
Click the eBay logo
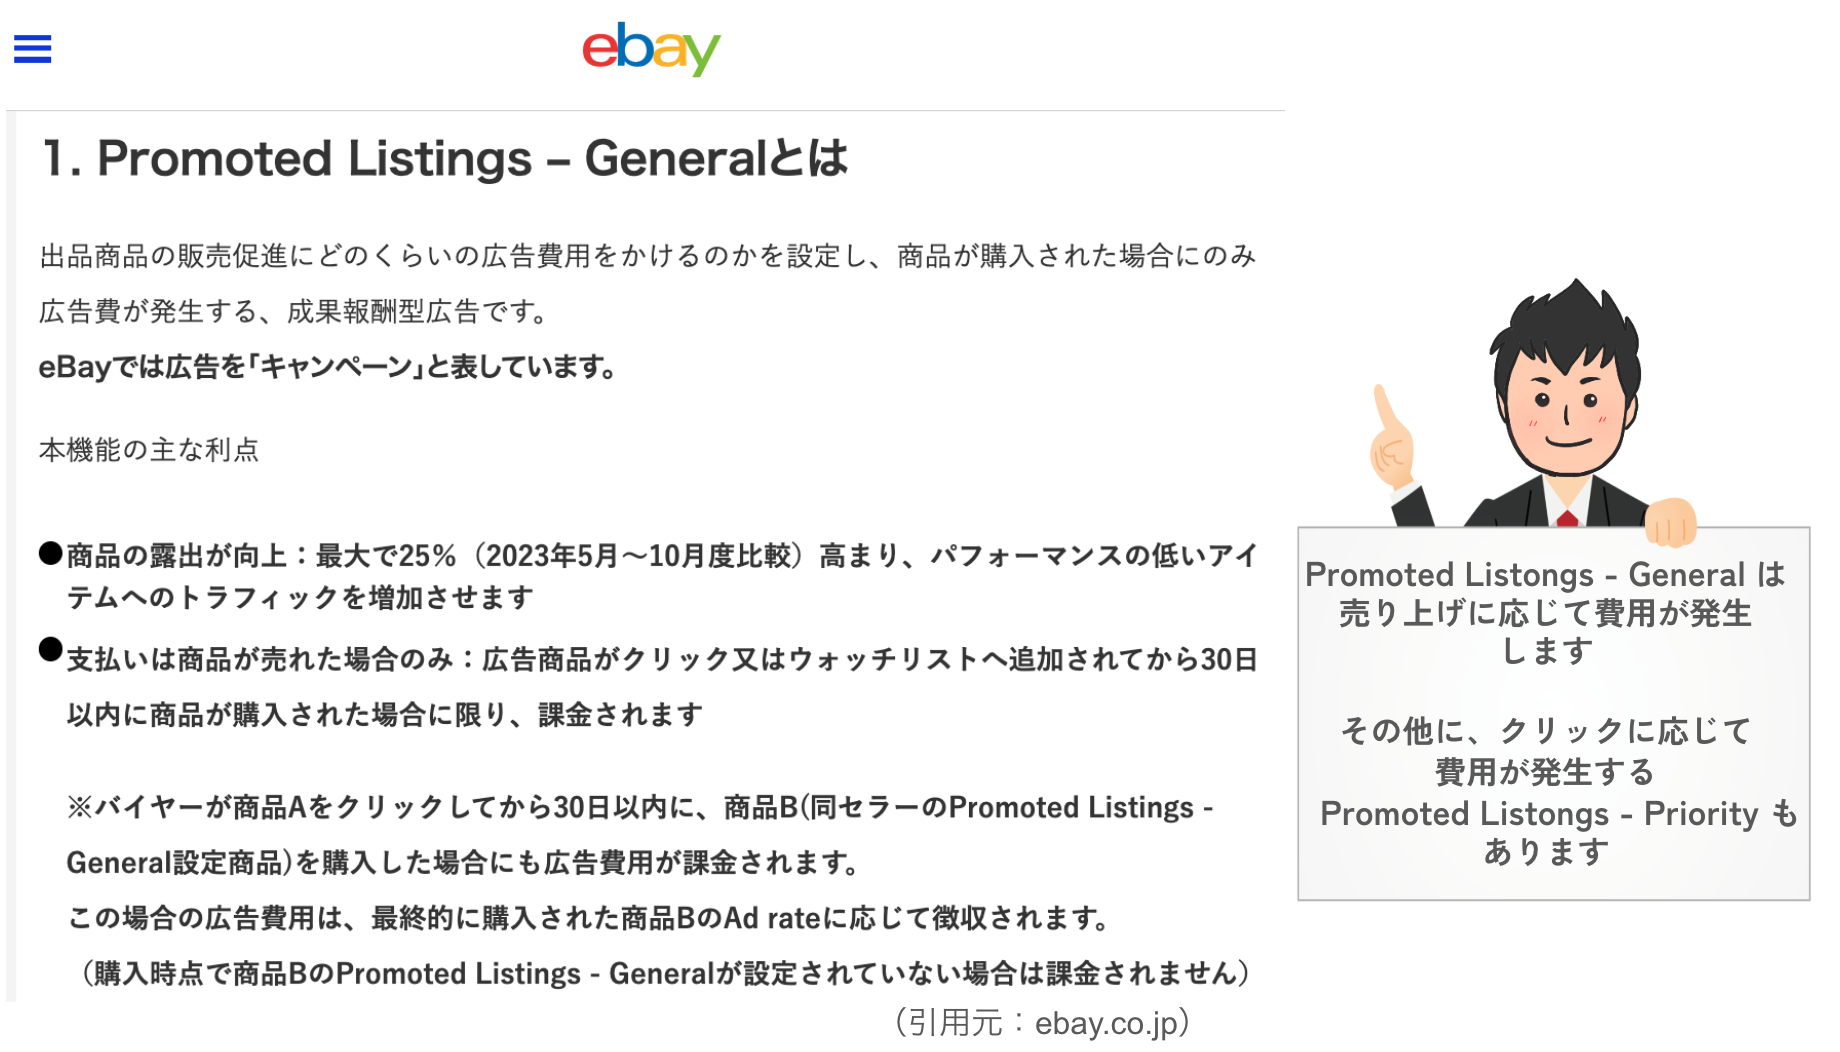coord(651,49)
